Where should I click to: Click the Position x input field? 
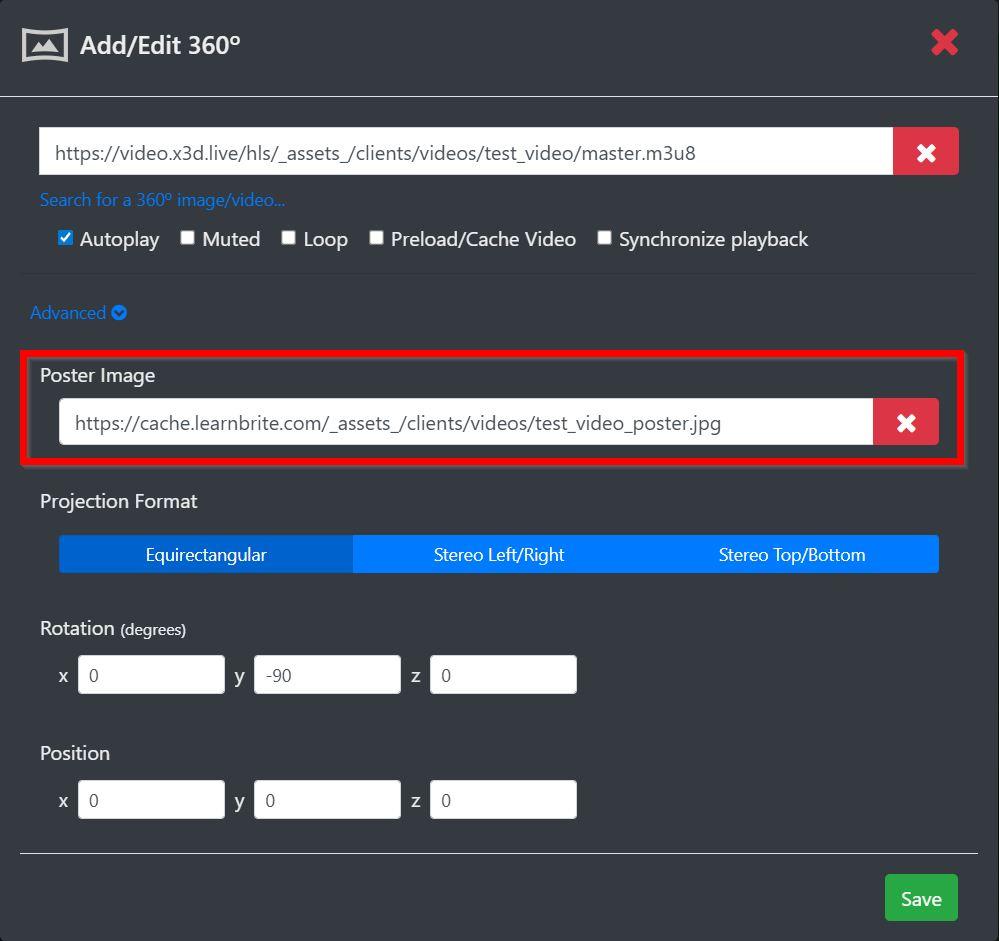click(152, 800)
